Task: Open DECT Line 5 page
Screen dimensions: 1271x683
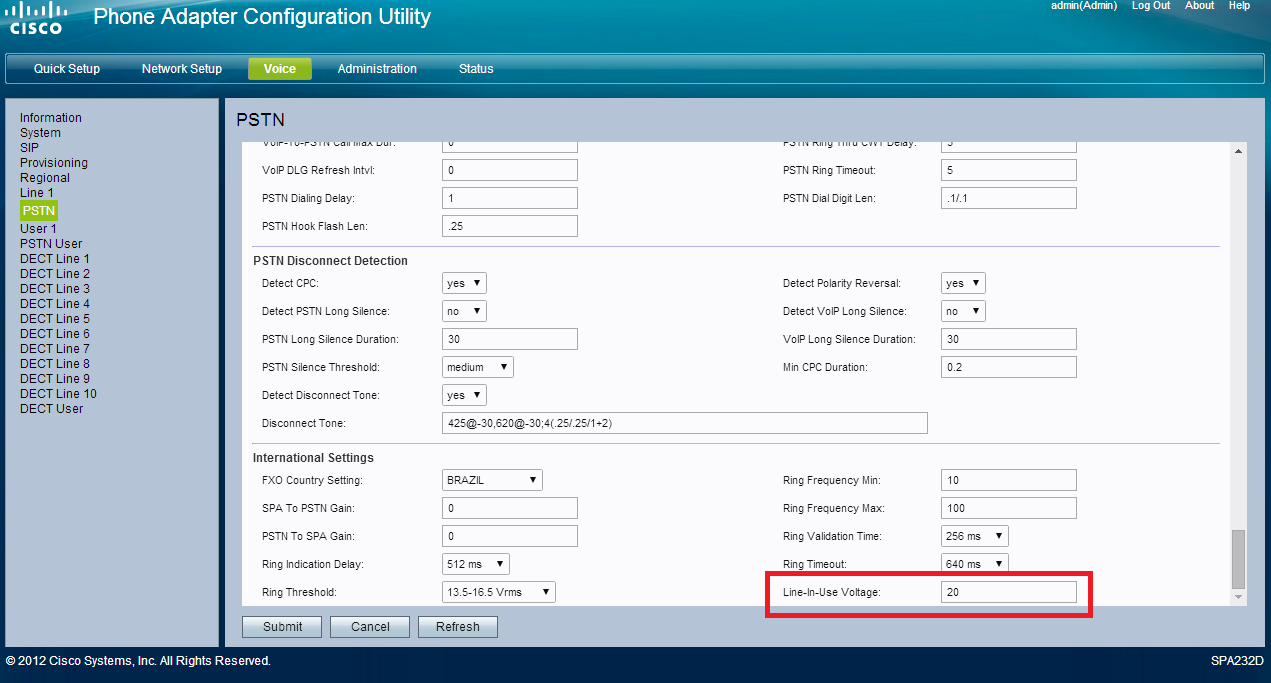Action: click(55, 319)
